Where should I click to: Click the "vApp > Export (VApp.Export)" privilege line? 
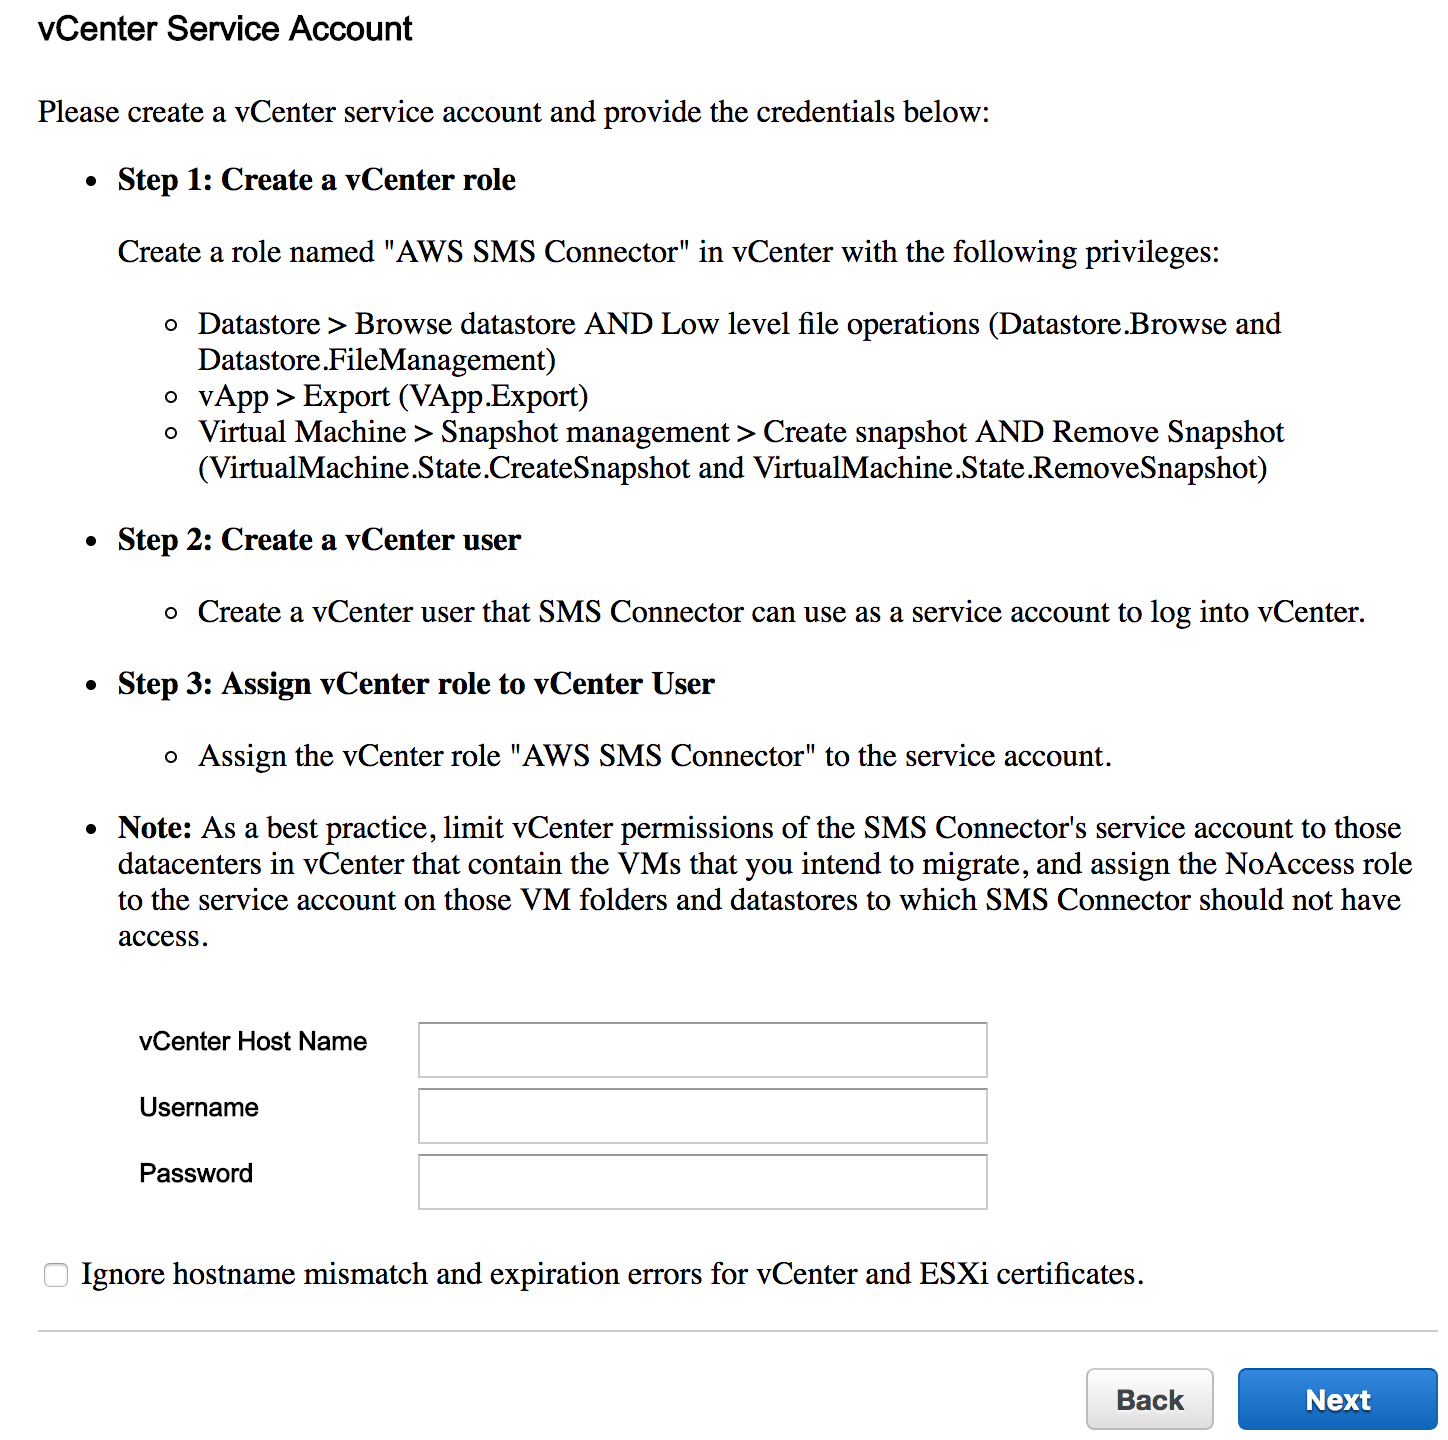pos(393,396)
